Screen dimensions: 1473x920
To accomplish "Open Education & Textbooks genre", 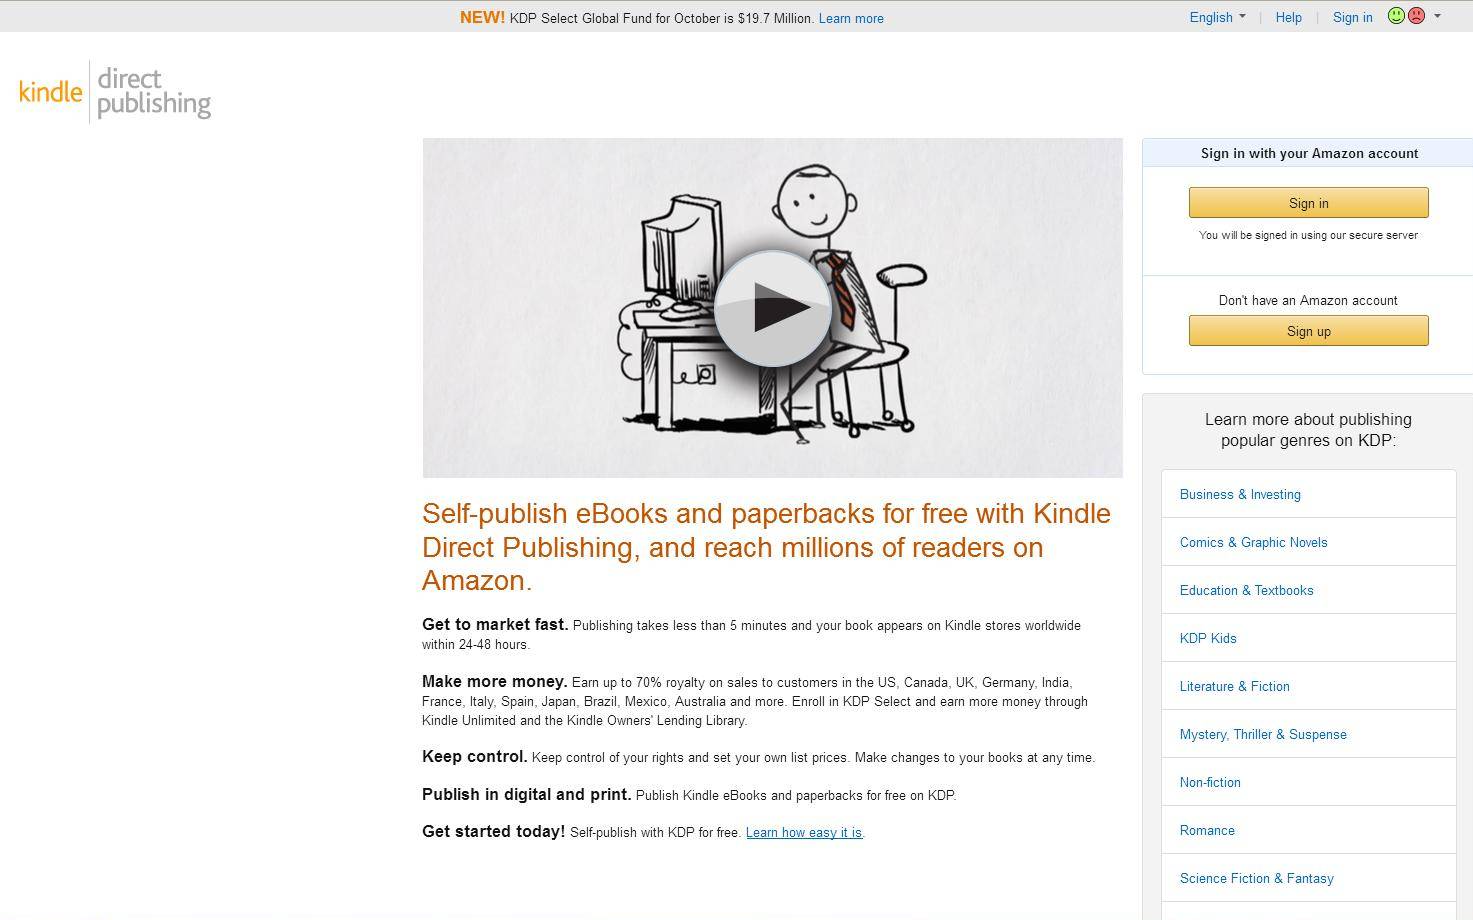I will pyautogui.click(x=1247, y=590).
